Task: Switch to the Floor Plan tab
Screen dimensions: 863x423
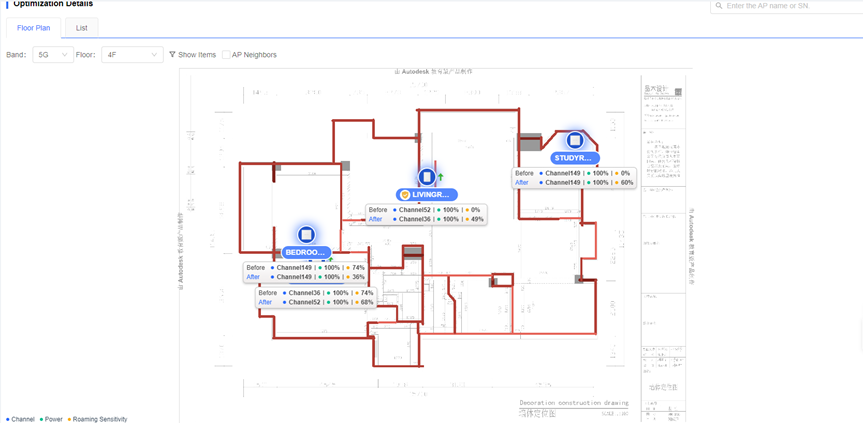Action: coord(34,28)
